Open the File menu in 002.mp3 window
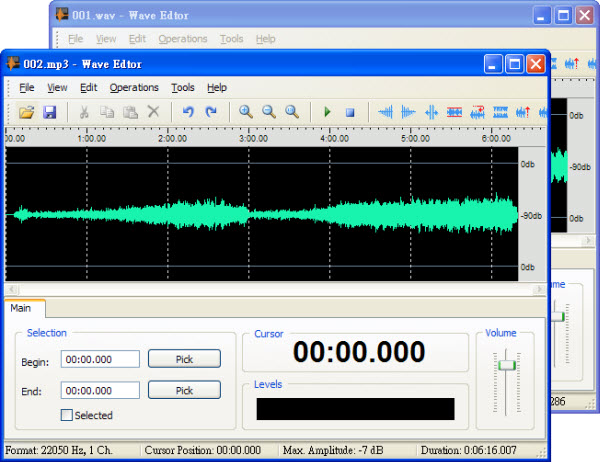The height and width of the screenshot is (462, 600). 27,88
